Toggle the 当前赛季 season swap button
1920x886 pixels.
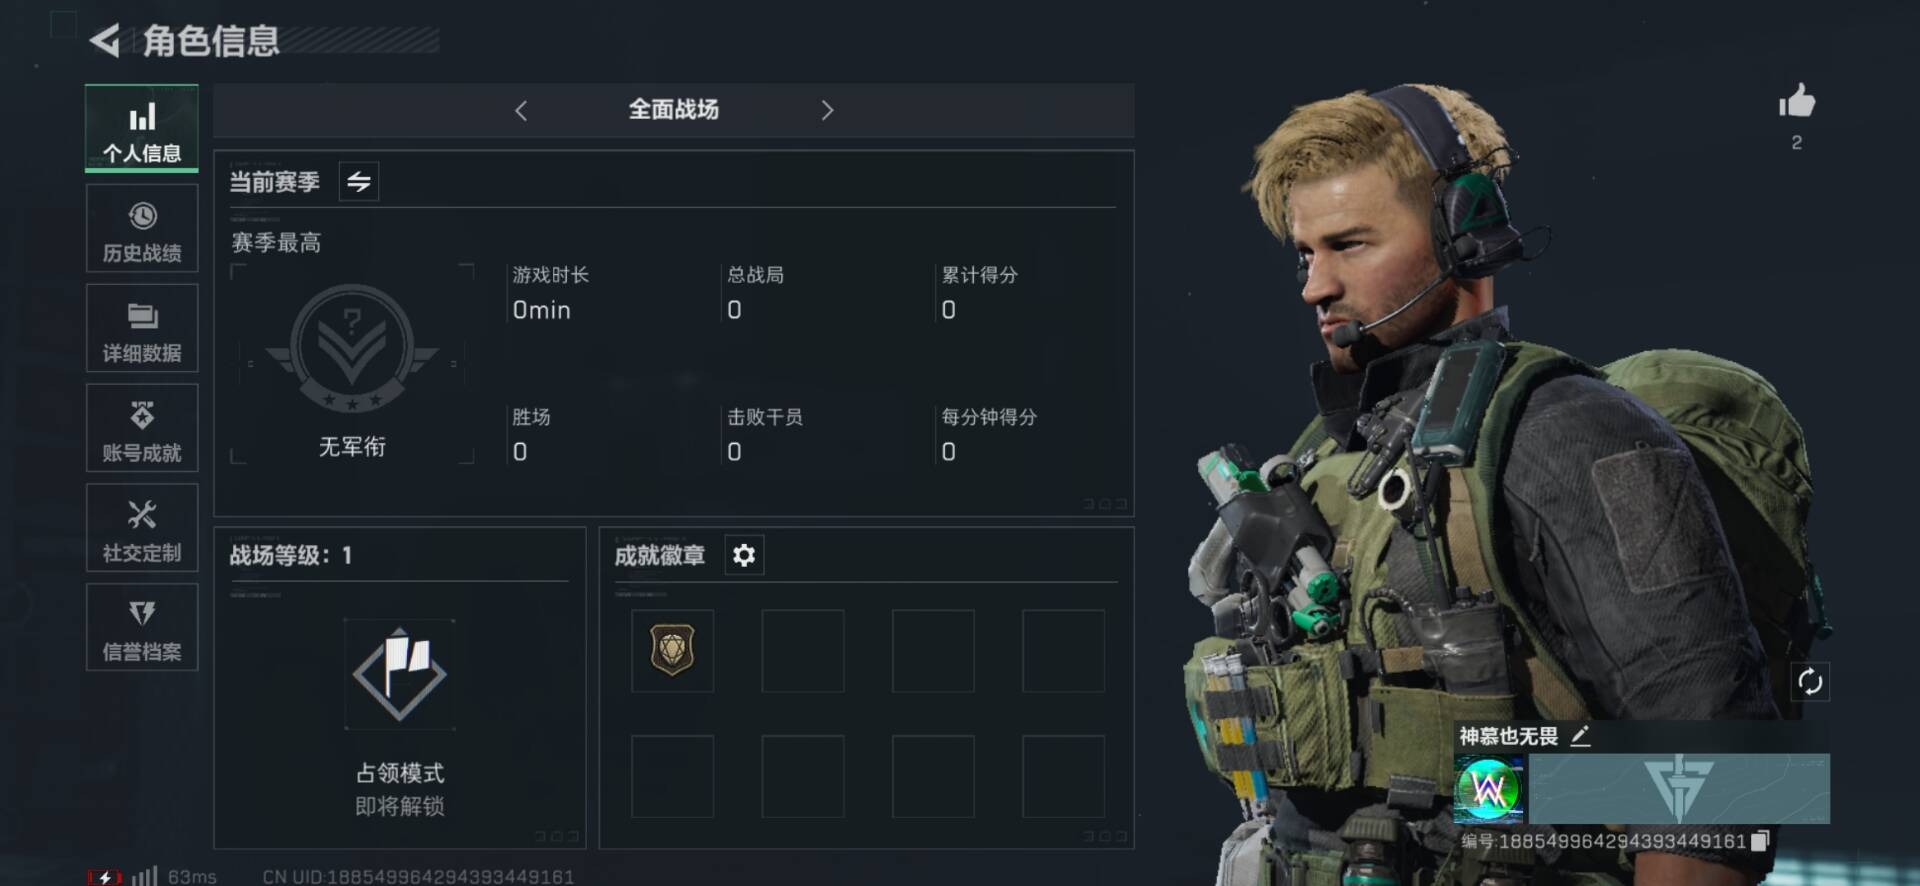click(x=359, y=182)
